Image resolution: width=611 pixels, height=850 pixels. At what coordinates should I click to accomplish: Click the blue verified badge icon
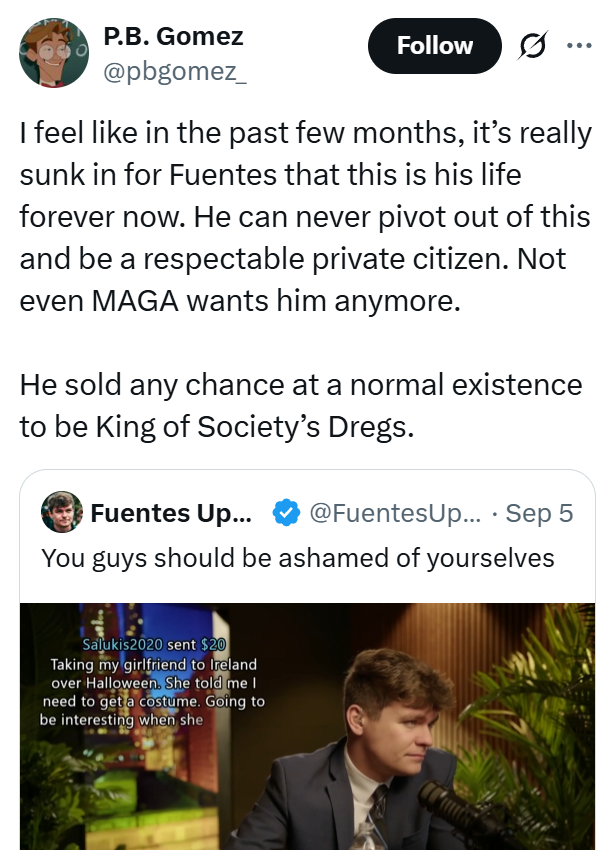[x=285, y=514]
